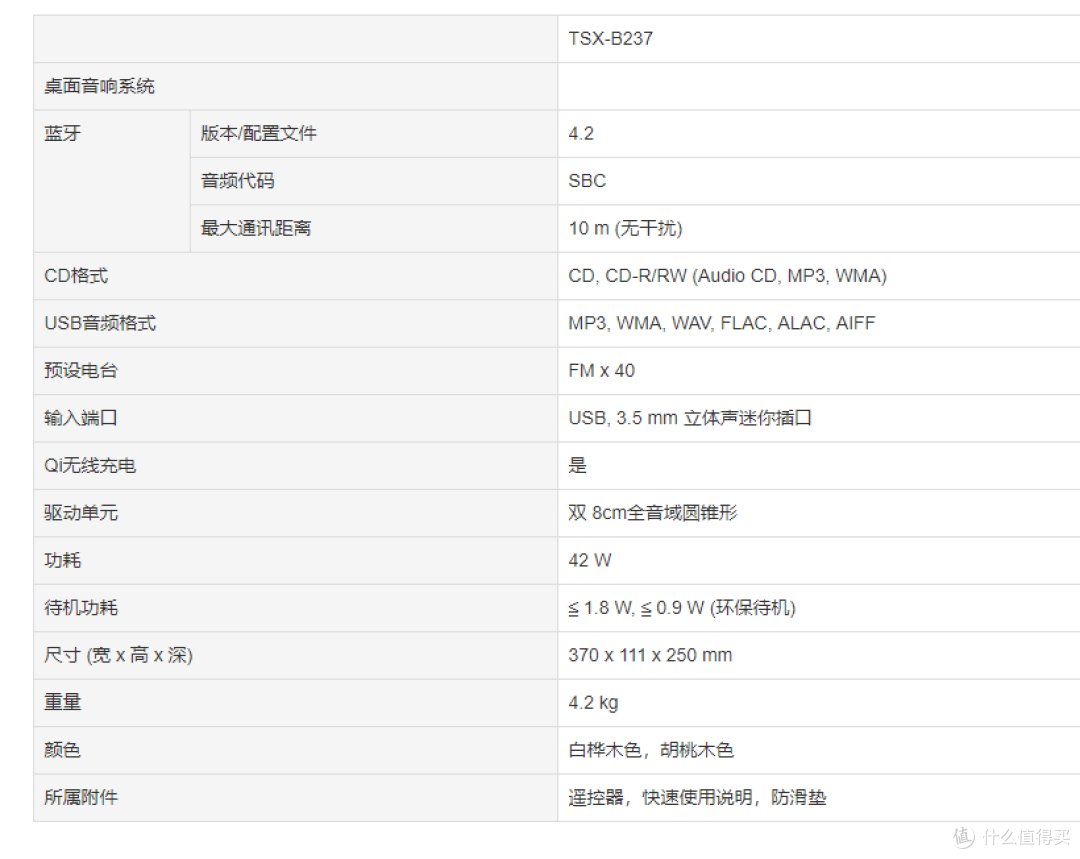Click the 最大通讯距离 label
This screenshot has width=1080, height=859.
pos(256,228)
